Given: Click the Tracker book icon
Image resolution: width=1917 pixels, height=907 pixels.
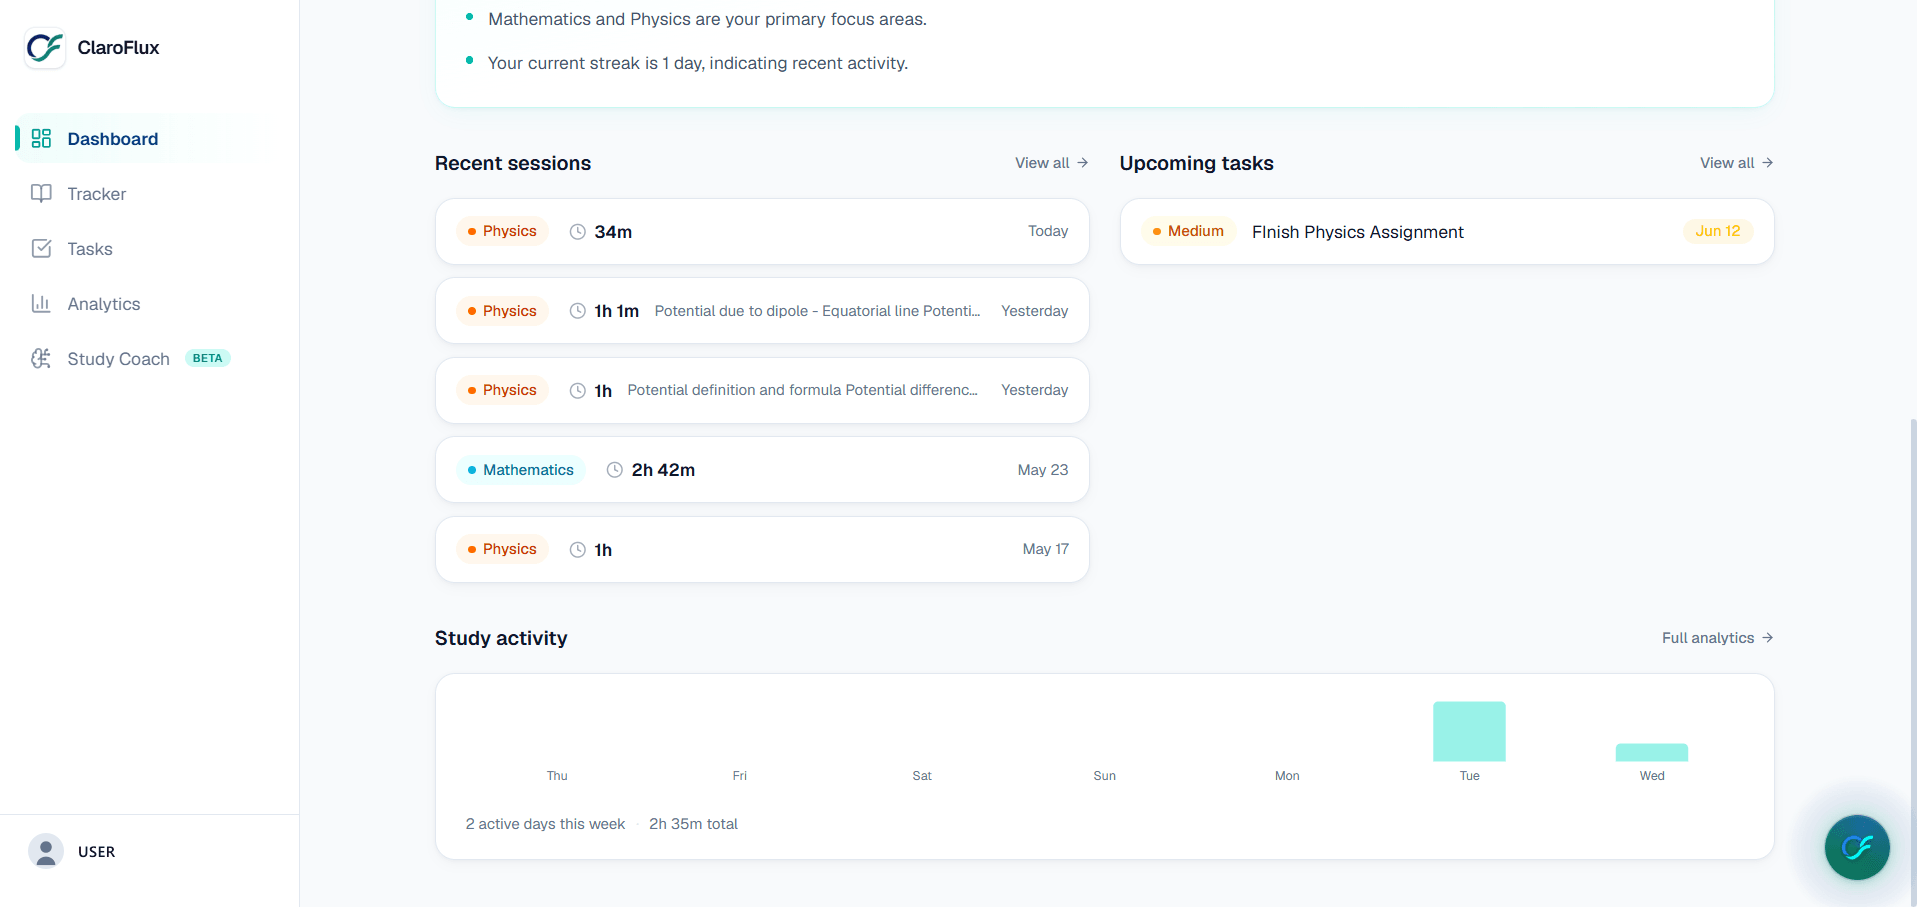Looking at the screenshot, I should click(41, 194).
